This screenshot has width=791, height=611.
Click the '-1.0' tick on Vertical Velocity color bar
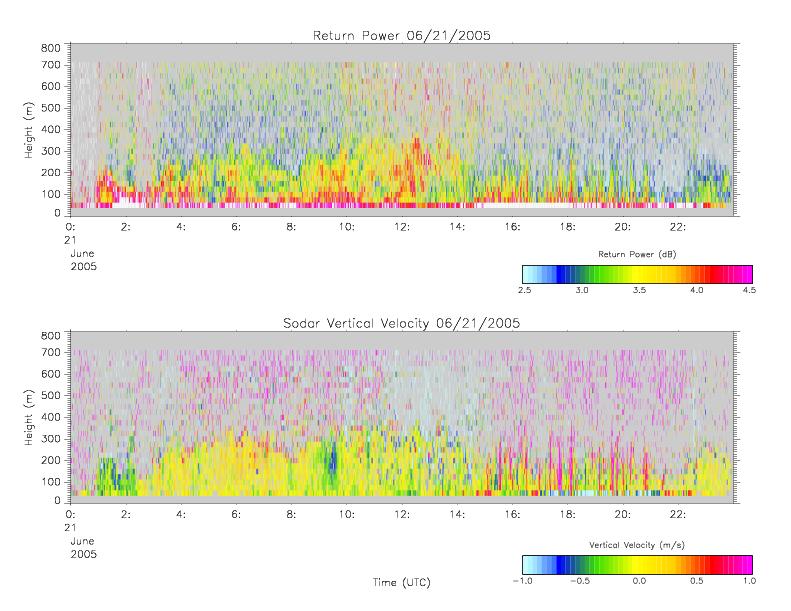click(x=523, y=581)
